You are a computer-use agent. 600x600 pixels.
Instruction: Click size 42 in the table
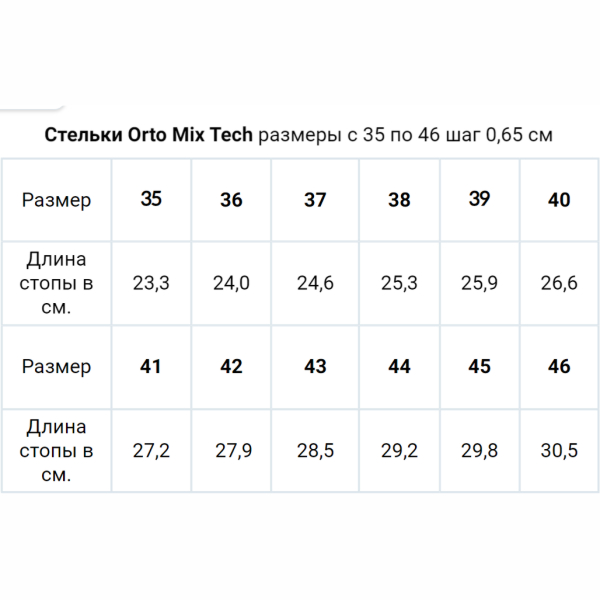pos(231,367)
